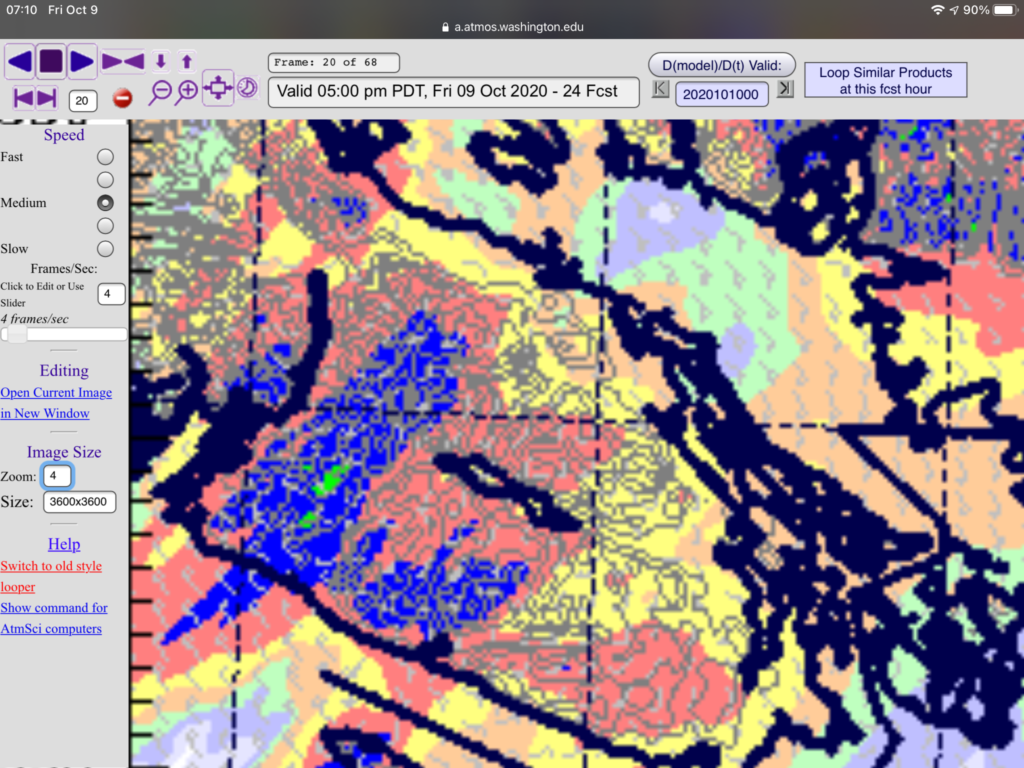Increase speed with the up arrow icon
Screen dimensions: 1024x768
click(x=187, y=61)
